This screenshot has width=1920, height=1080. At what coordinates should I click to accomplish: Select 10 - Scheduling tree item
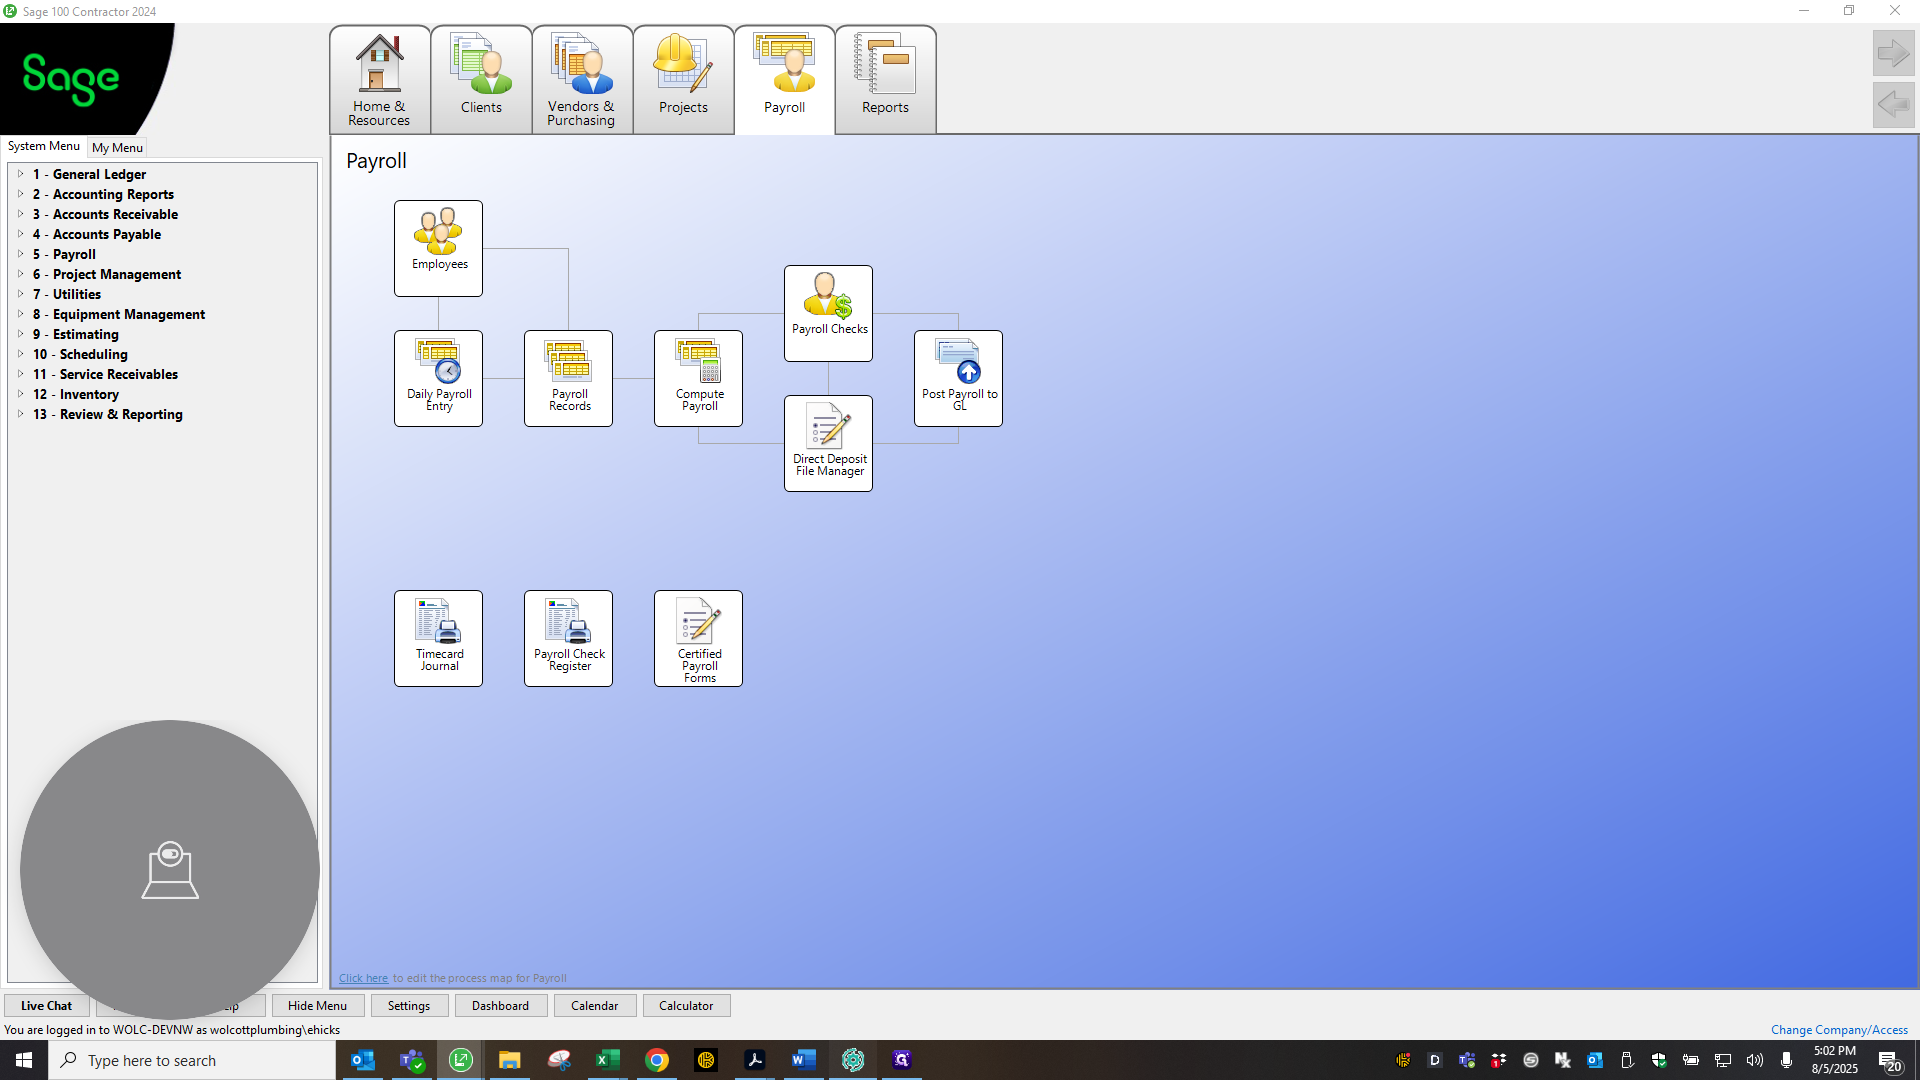tap(80, 354)
